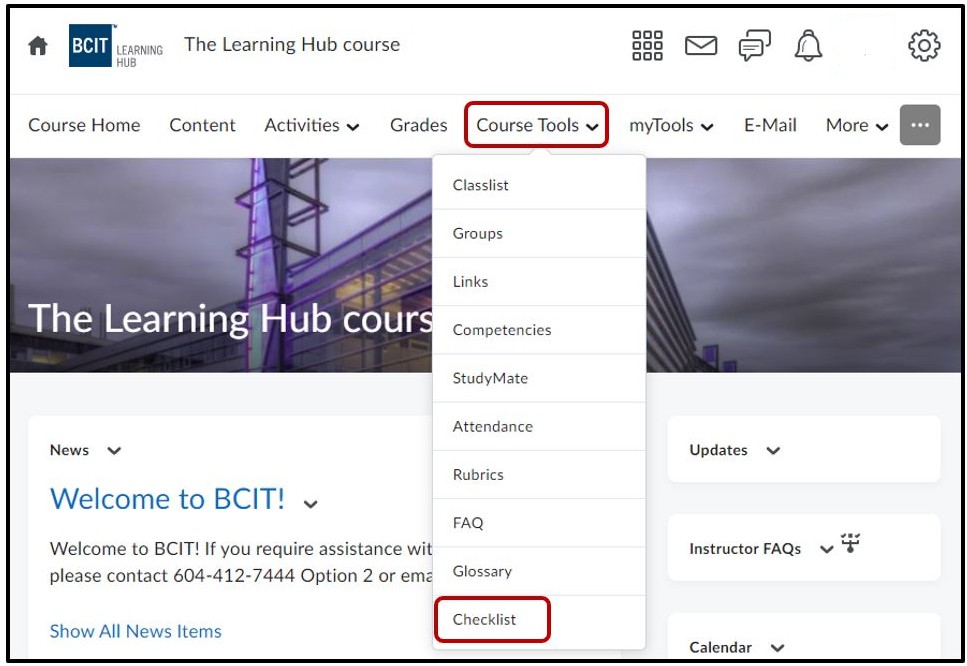Screen dimensions: 967x666
Task: Open Attendance from Course Tools menu
Action: 492,426
